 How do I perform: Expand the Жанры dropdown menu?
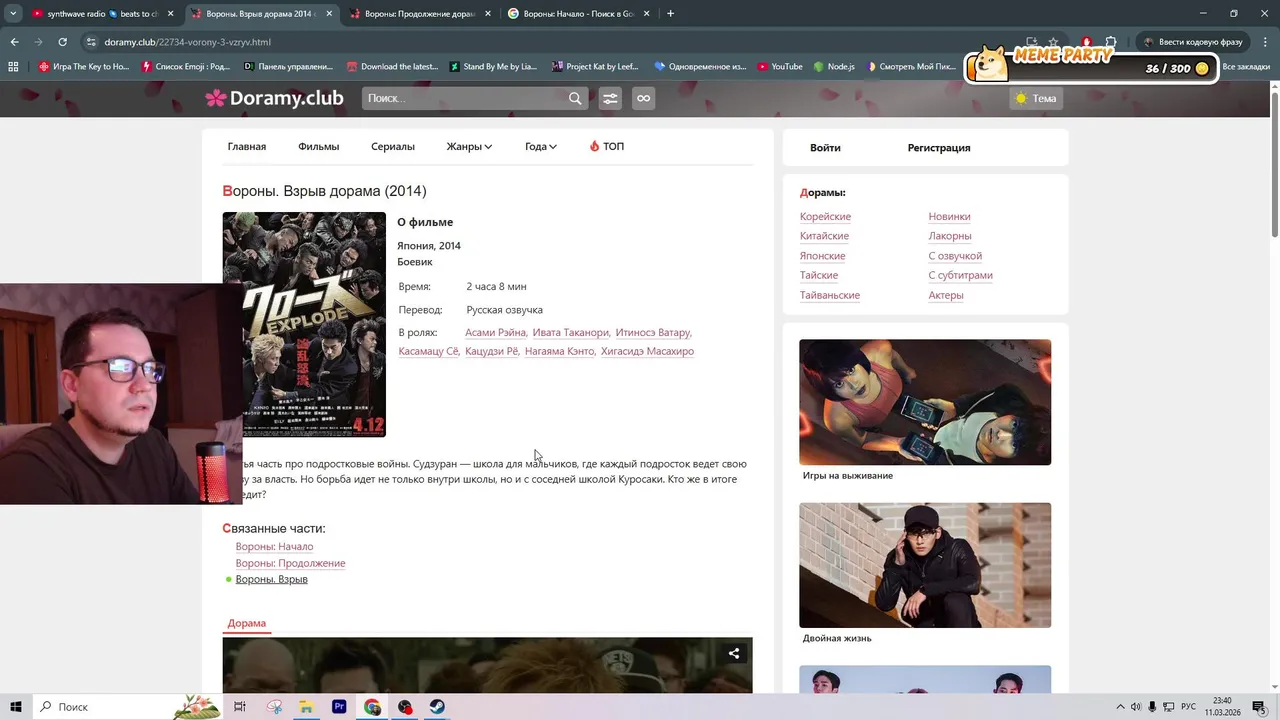(x=469, y=146)
